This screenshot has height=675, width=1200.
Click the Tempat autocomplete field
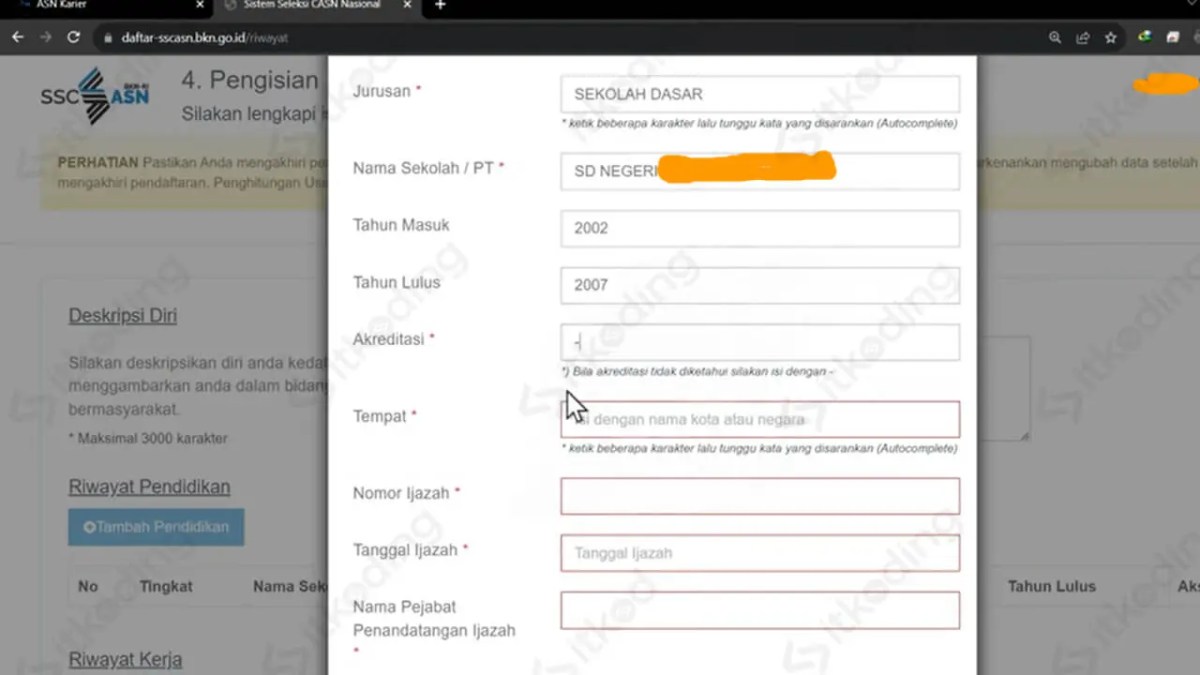pos(759,420)
